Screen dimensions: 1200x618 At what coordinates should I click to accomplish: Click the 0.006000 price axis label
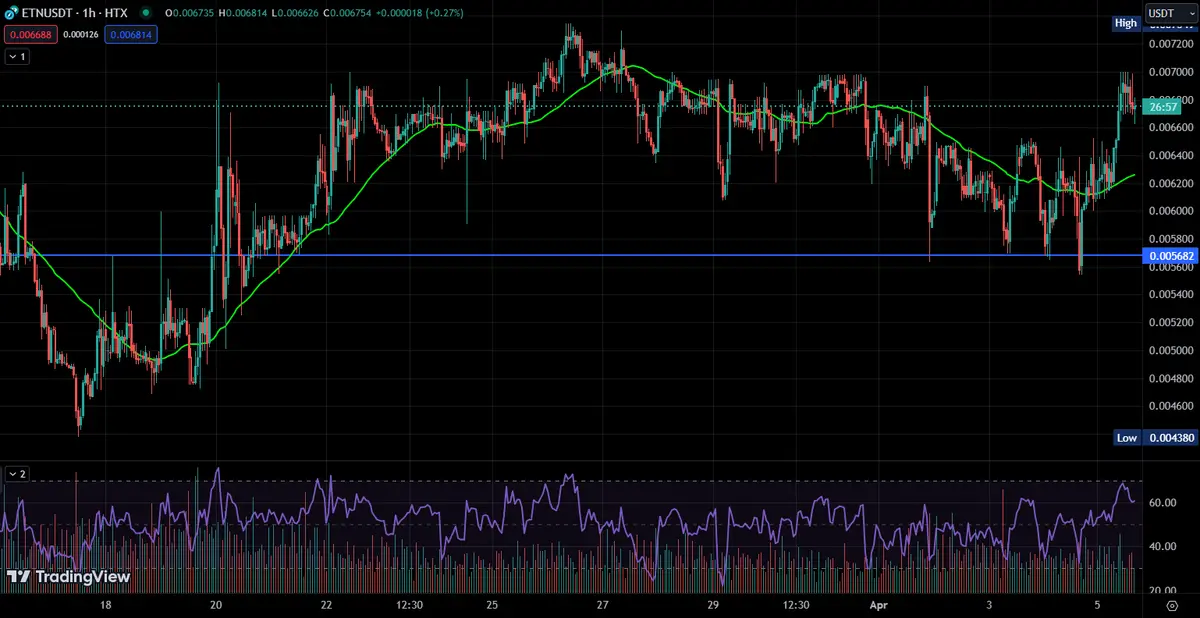coord(1170,212)
